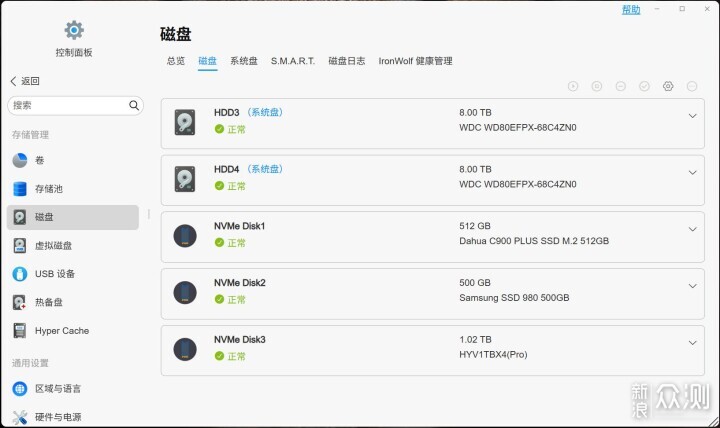Click the stop toolbar icon
Screen dimensions: 720x428
point(596,86)
